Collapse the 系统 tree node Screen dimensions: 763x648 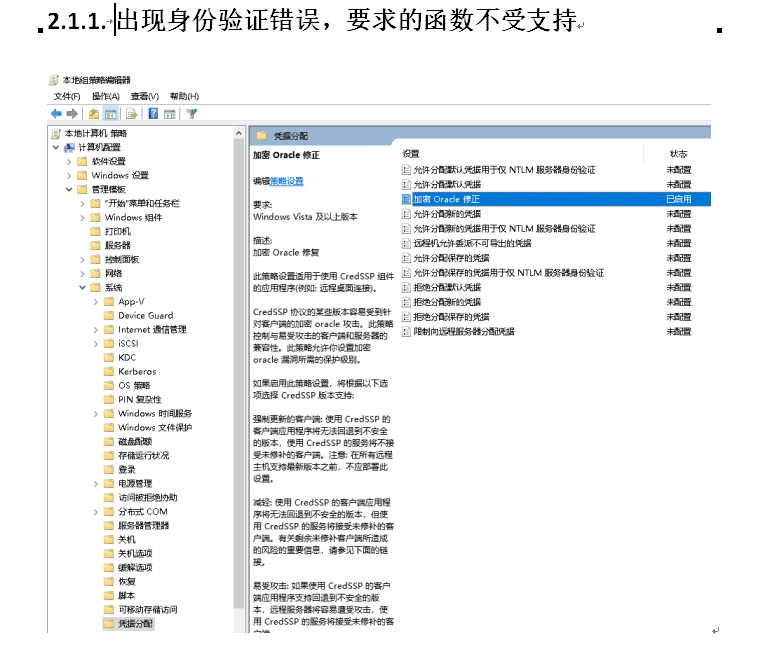tap(83, 288)
